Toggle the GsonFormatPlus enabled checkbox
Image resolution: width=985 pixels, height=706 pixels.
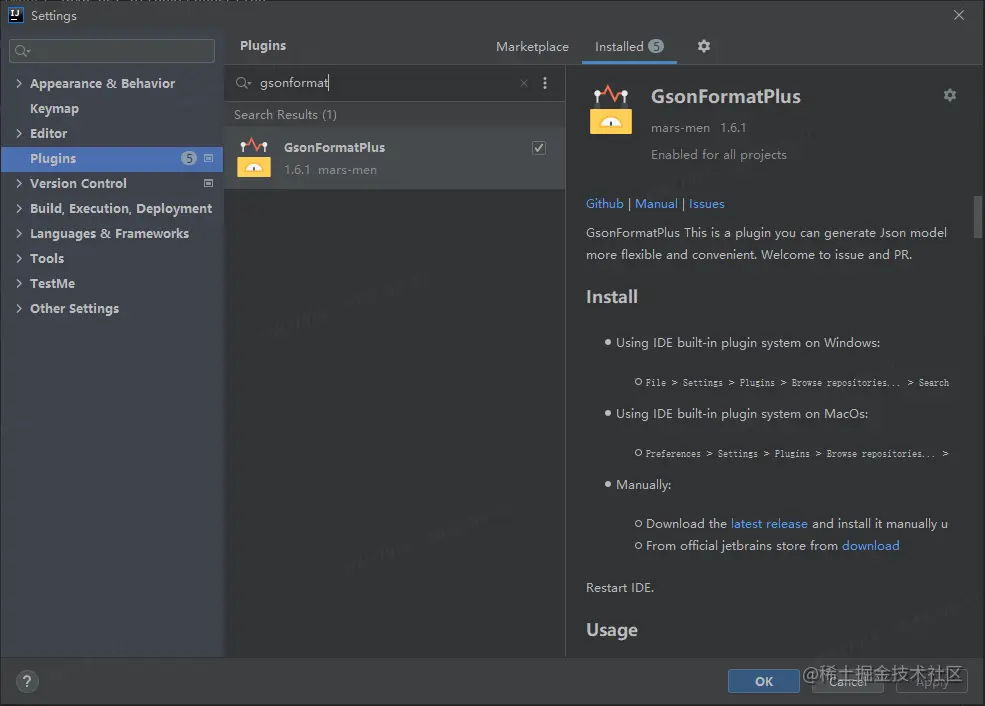pyautogui.click(x=539, y=148)
